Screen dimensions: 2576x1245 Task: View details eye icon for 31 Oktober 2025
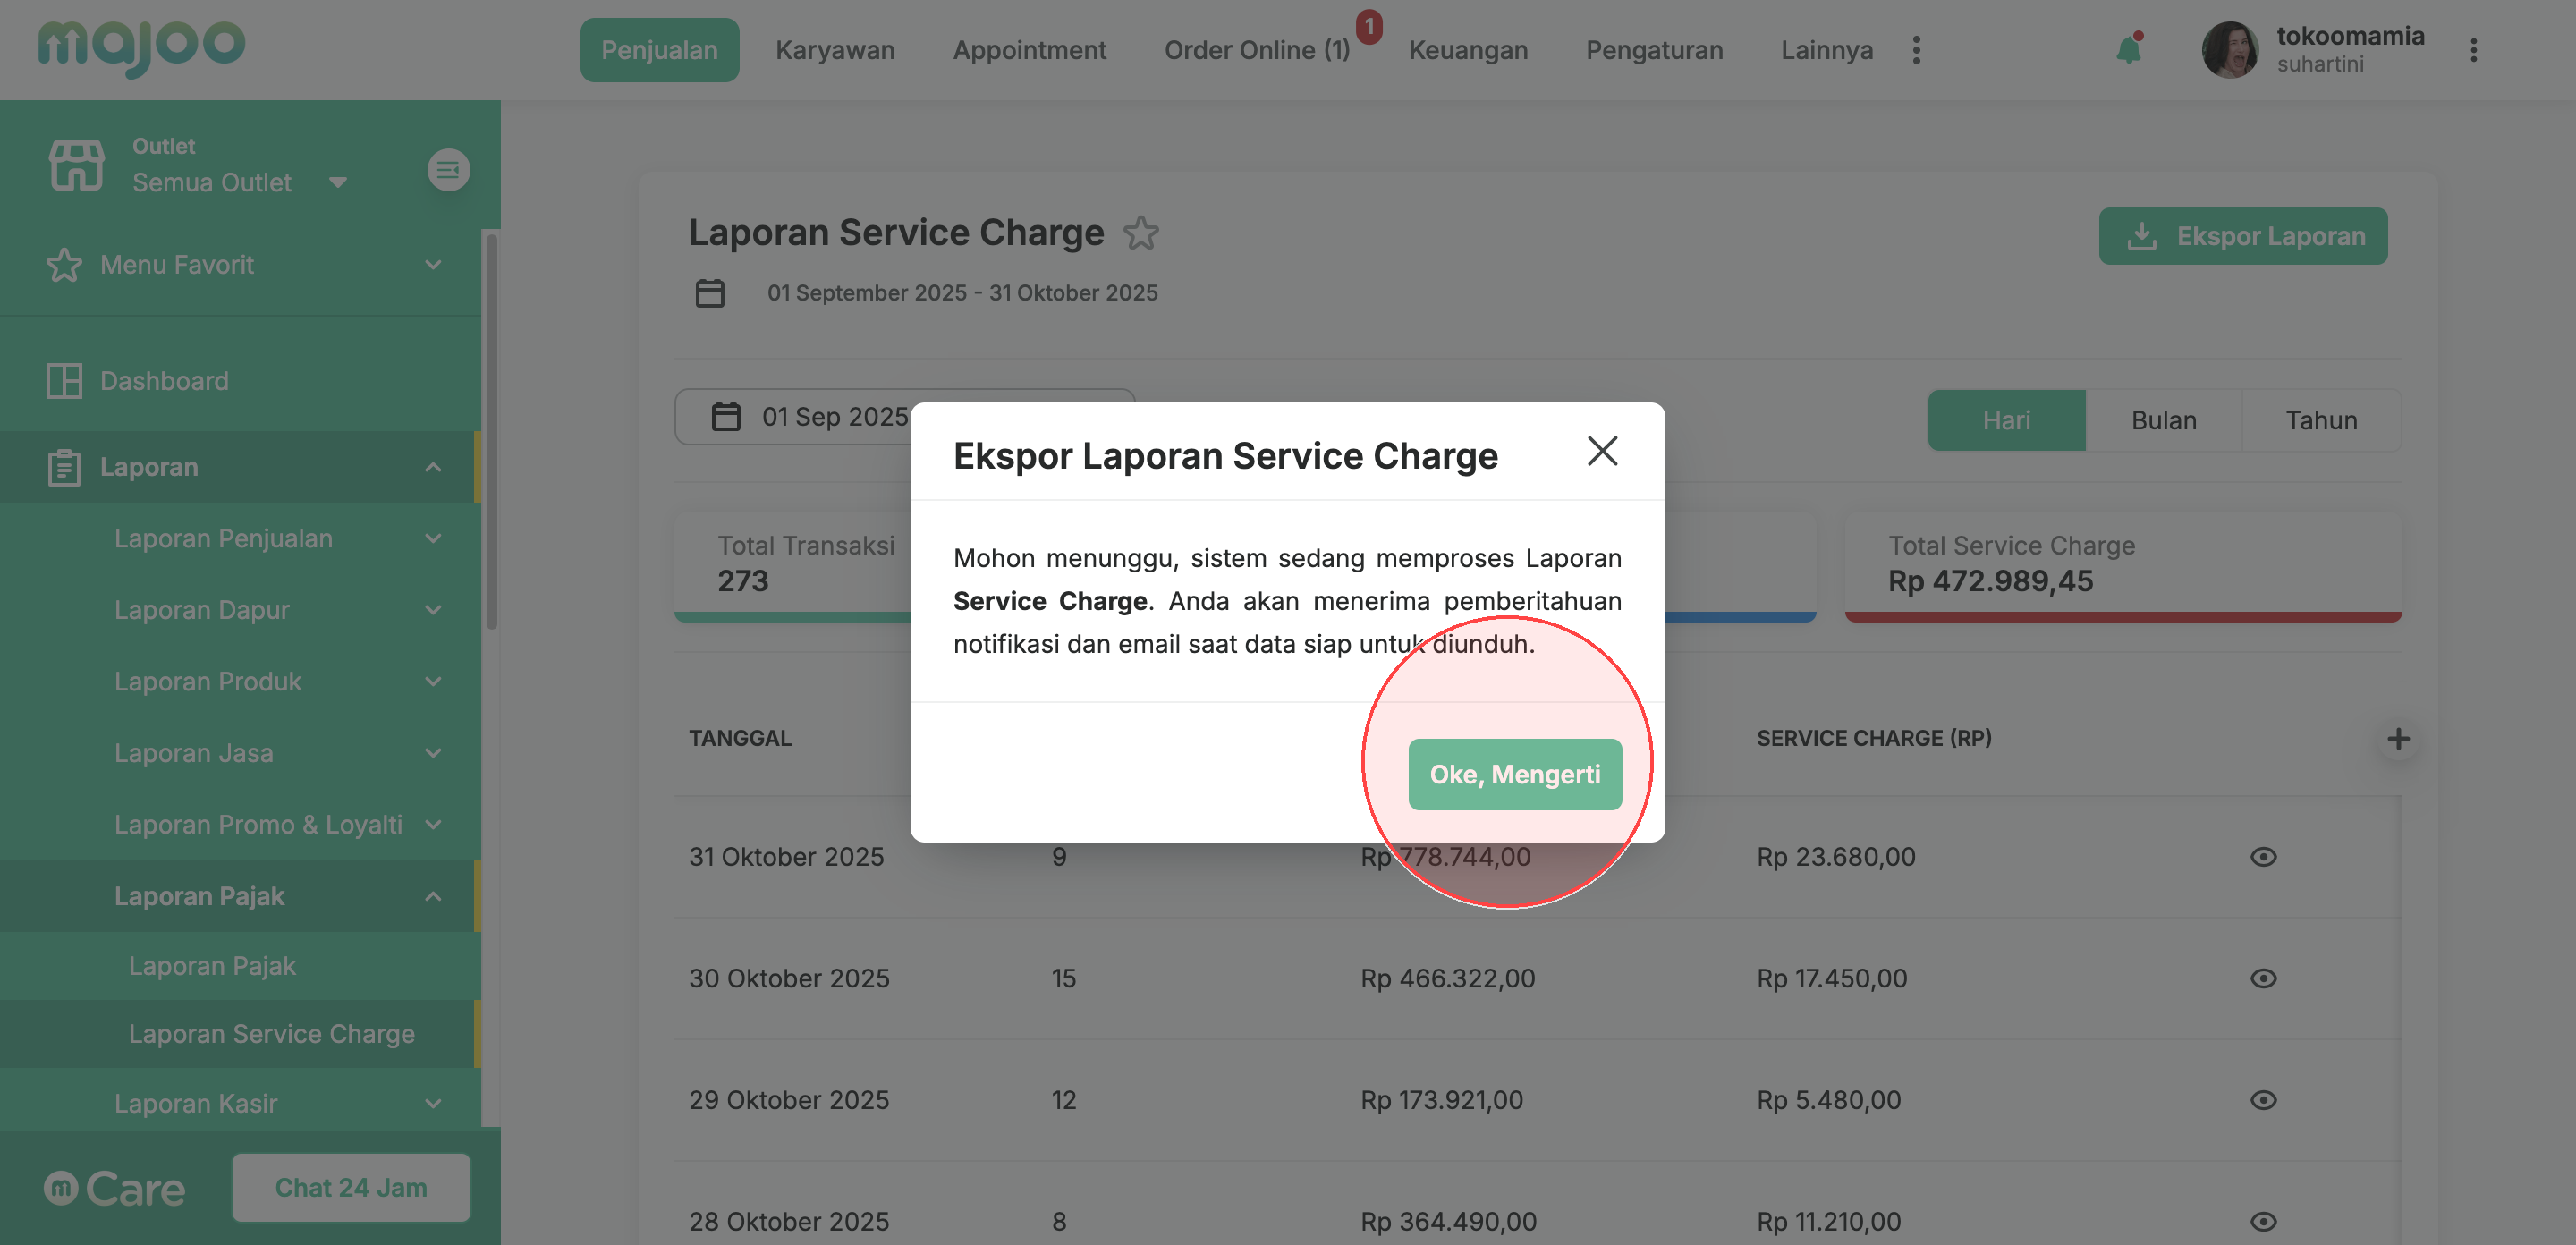click(x=2263, y=857)
